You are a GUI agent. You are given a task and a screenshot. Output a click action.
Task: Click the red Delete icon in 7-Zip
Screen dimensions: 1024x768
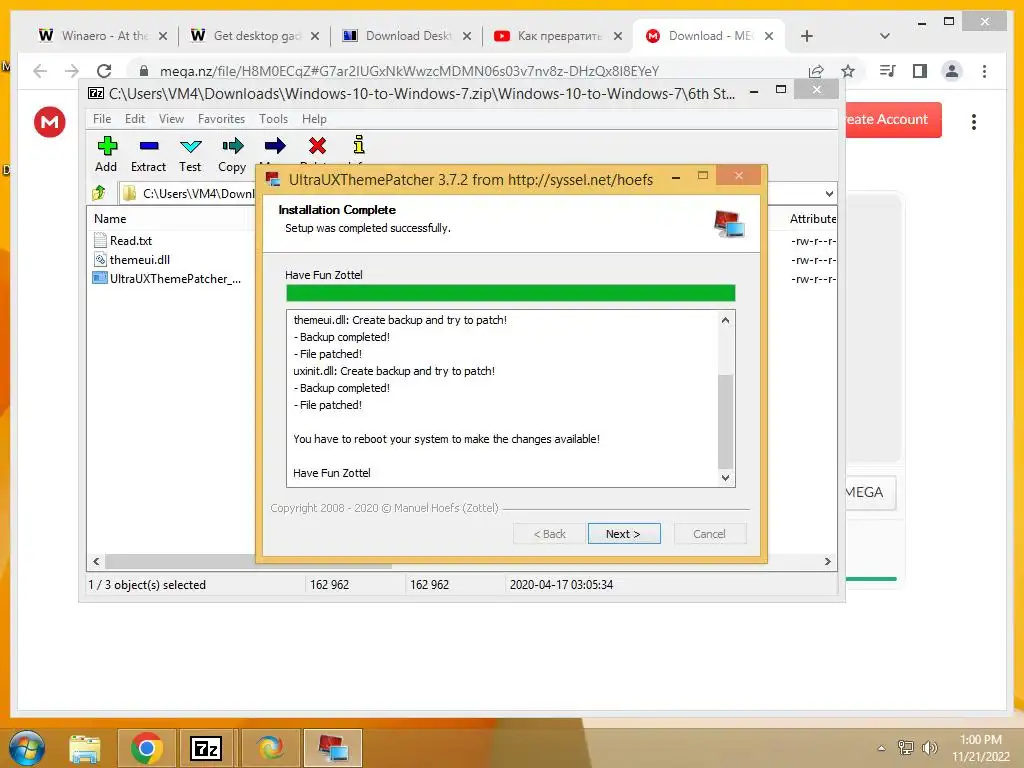click(317, 146)
